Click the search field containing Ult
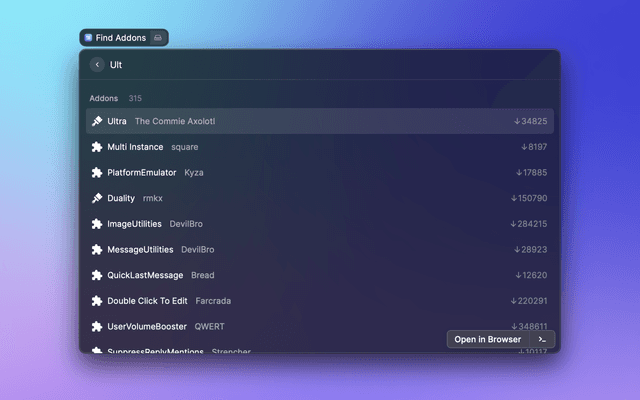Viewport: 640px width, 400px height. (x=320, y=65)
